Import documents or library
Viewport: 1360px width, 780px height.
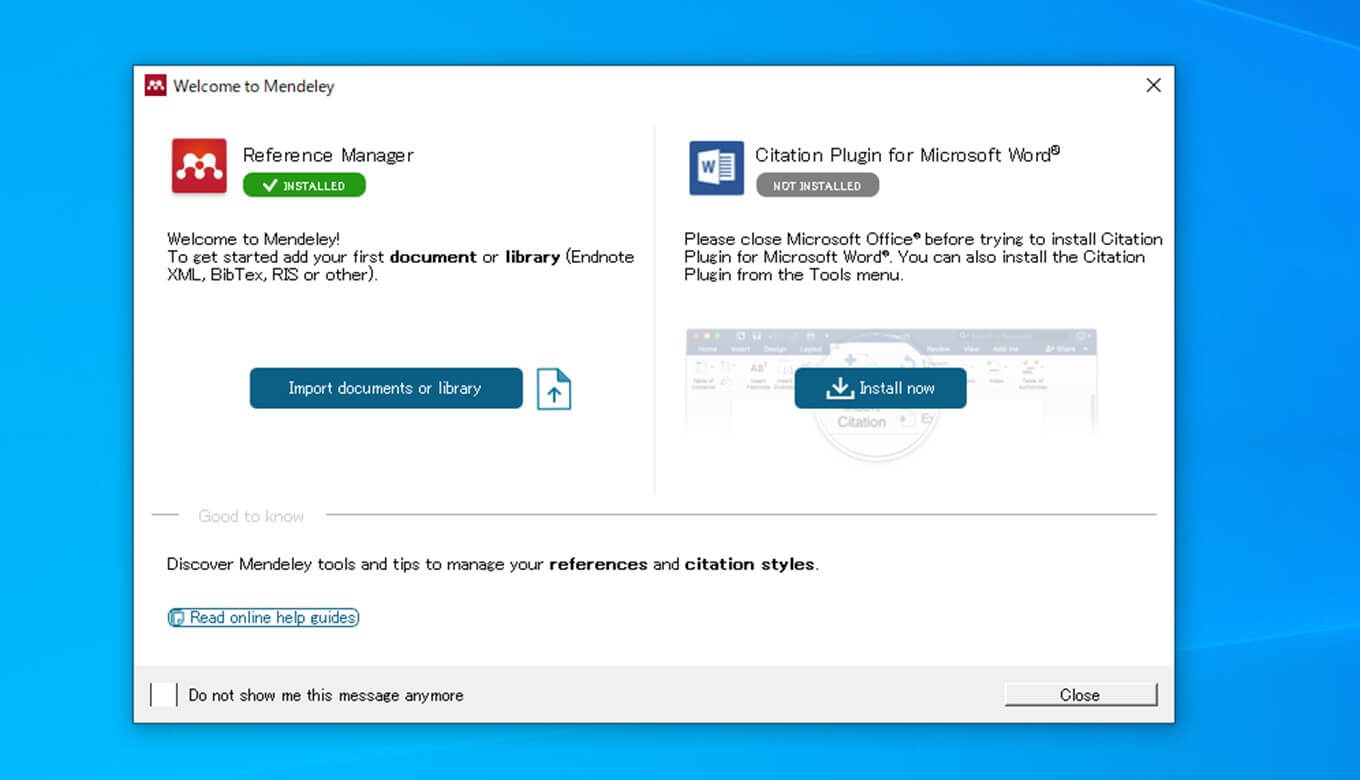386,388
